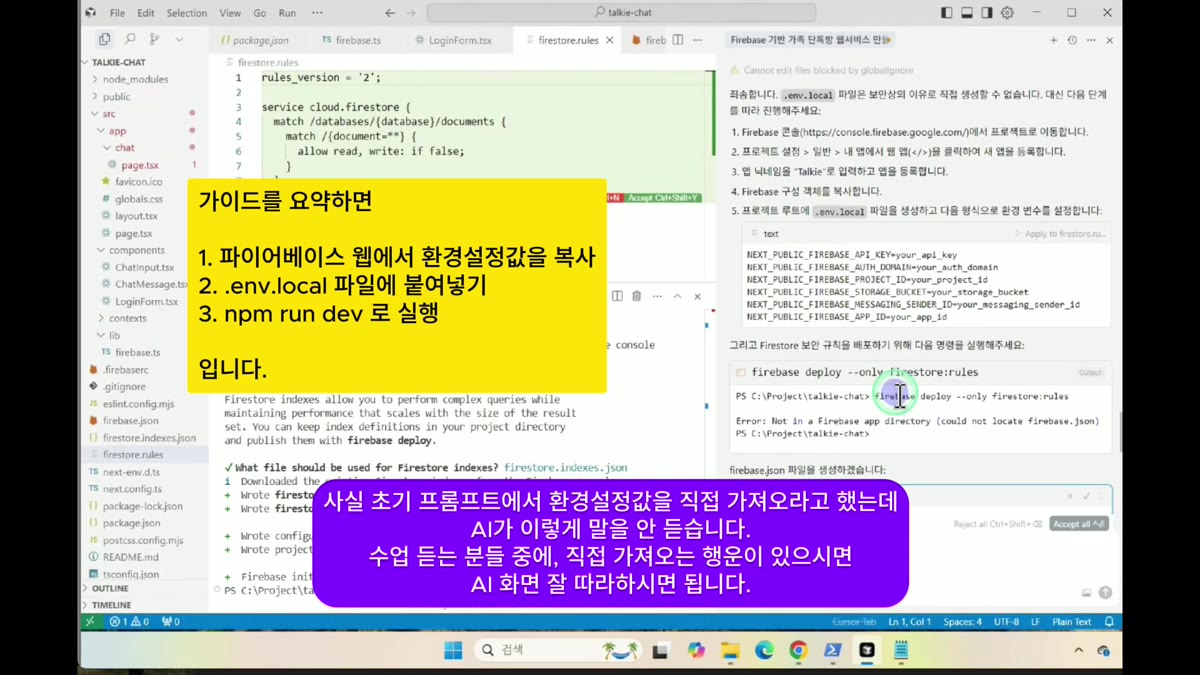Open the Run menu
The width and height of the screenshot is (1200, 675).
(x=287, y=13)
